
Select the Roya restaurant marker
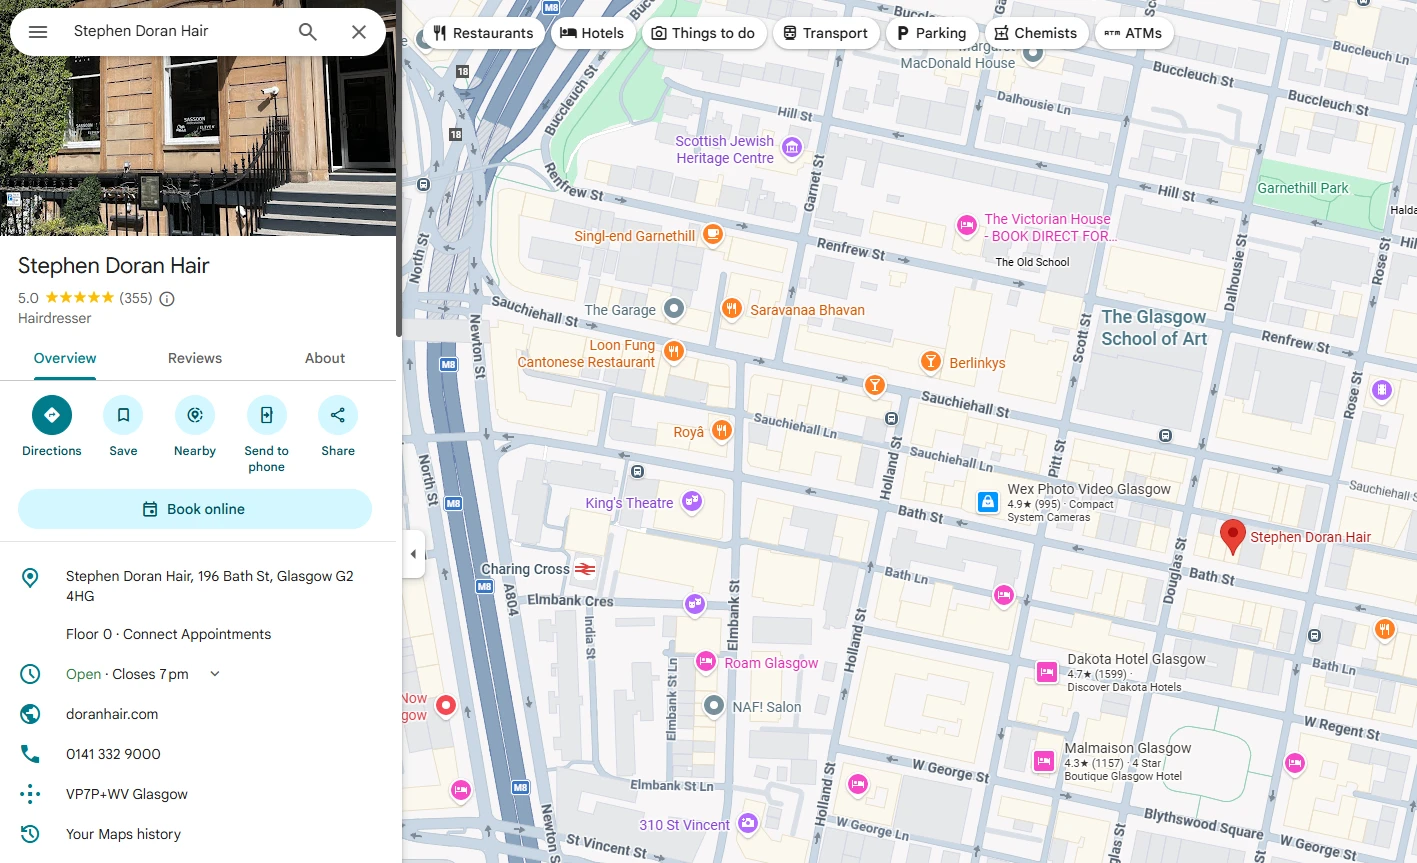point(722,431)
